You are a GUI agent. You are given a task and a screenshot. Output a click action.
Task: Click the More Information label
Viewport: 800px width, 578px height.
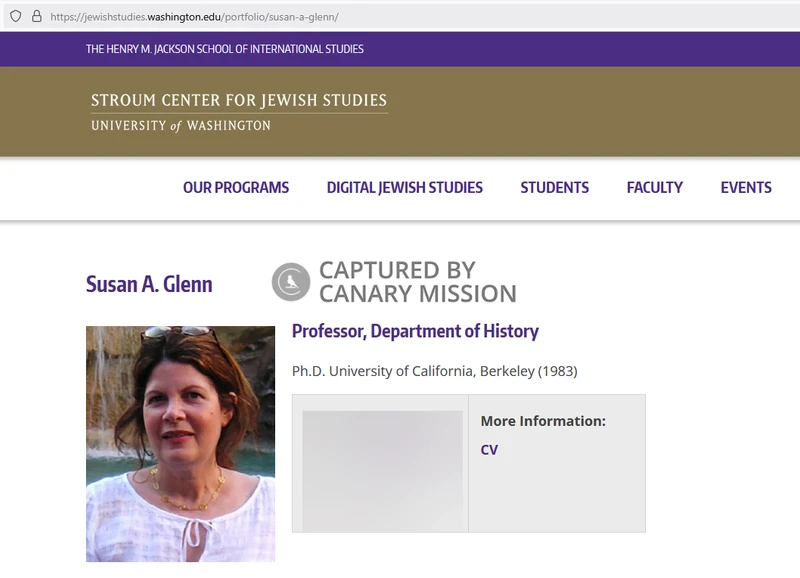click(543, 421)
